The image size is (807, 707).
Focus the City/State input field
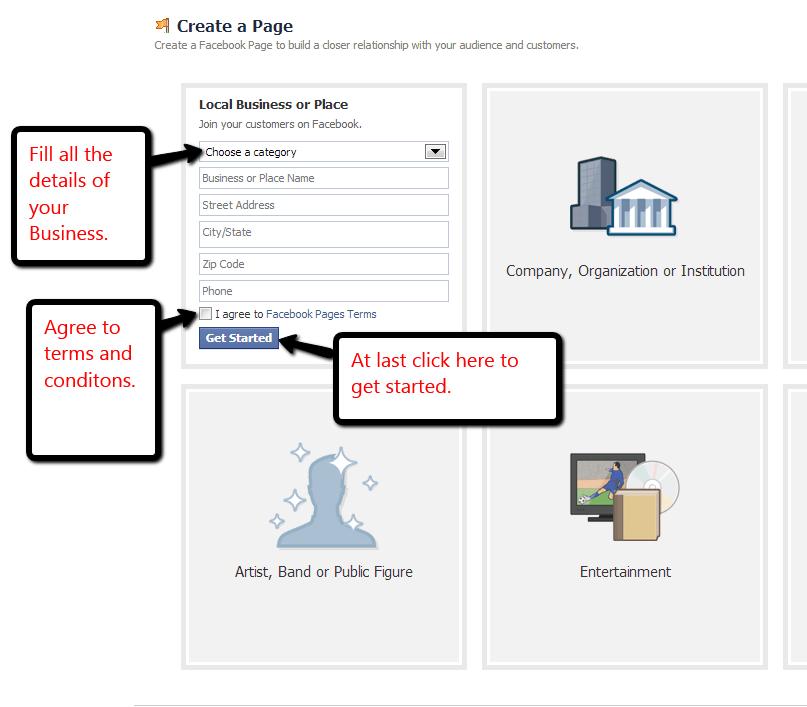click(324, 234)
